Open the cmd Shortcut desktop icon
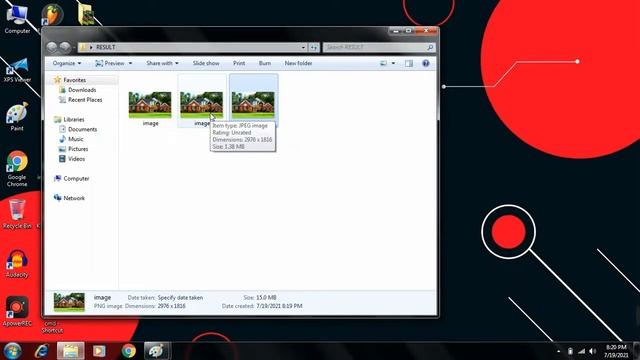The image size is (640, 360). coord(52,327)
